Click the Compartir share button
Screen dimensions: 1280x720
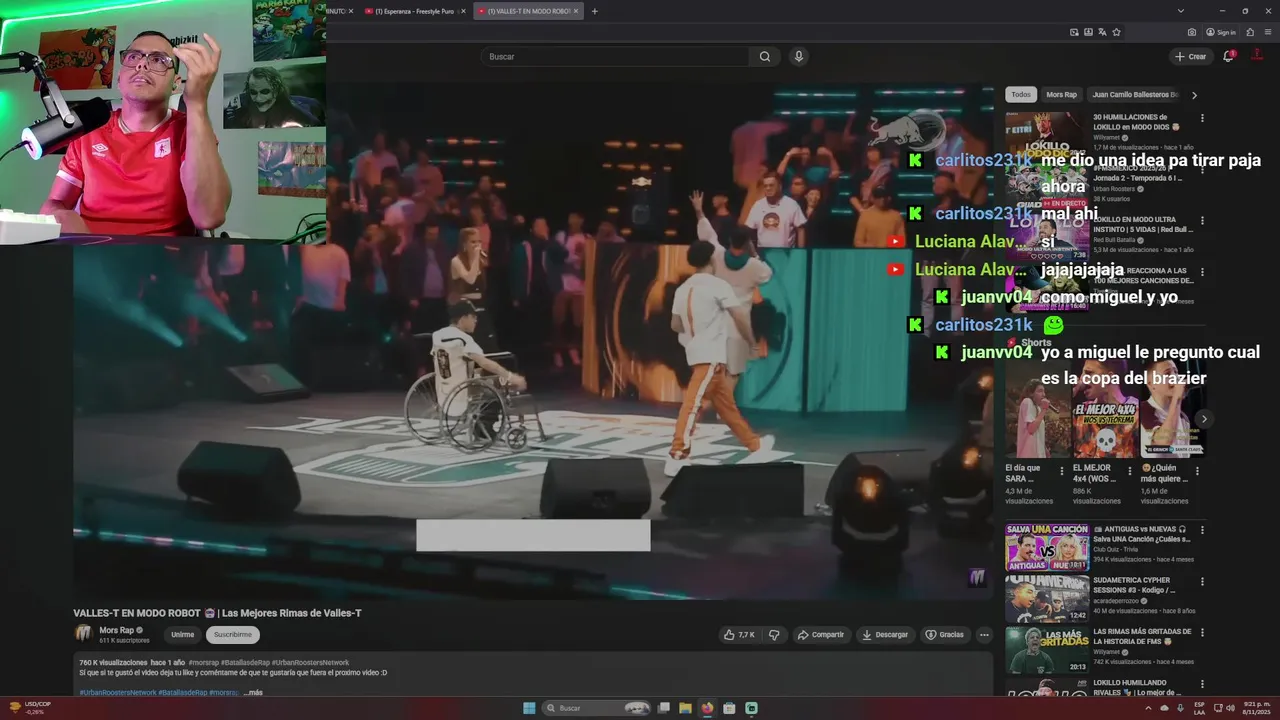(x=821, y=635)
